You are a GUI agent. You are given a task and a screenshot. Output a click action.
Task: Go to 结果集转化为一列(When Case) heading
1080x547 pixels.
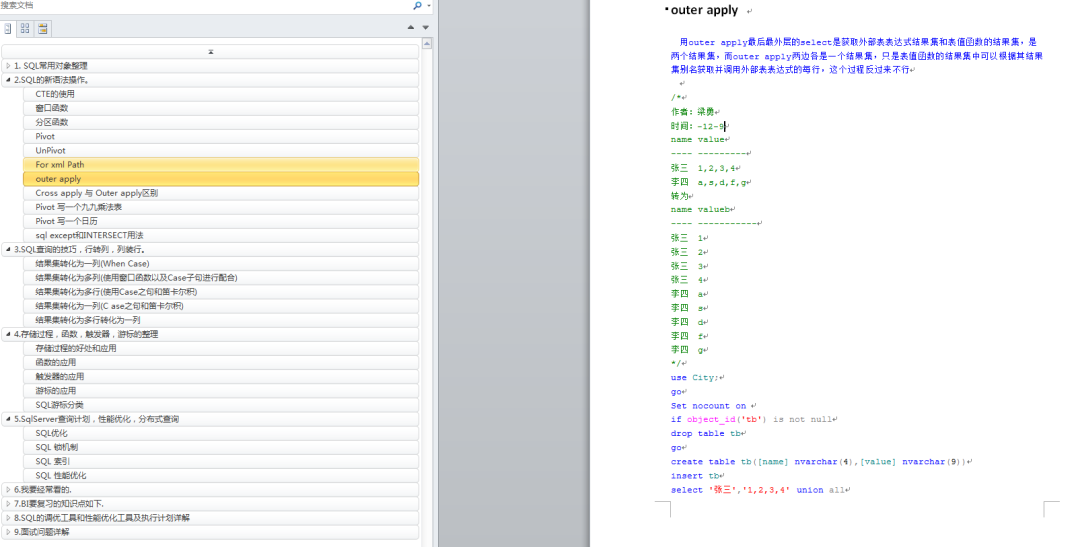pos(220,263)
